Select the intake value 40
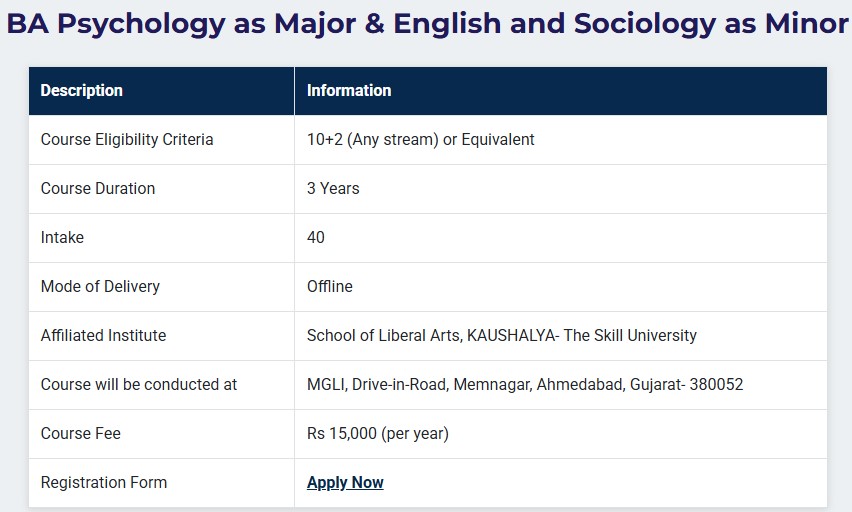This screenshot has width=852, height=512. click(x=316, y=238)
